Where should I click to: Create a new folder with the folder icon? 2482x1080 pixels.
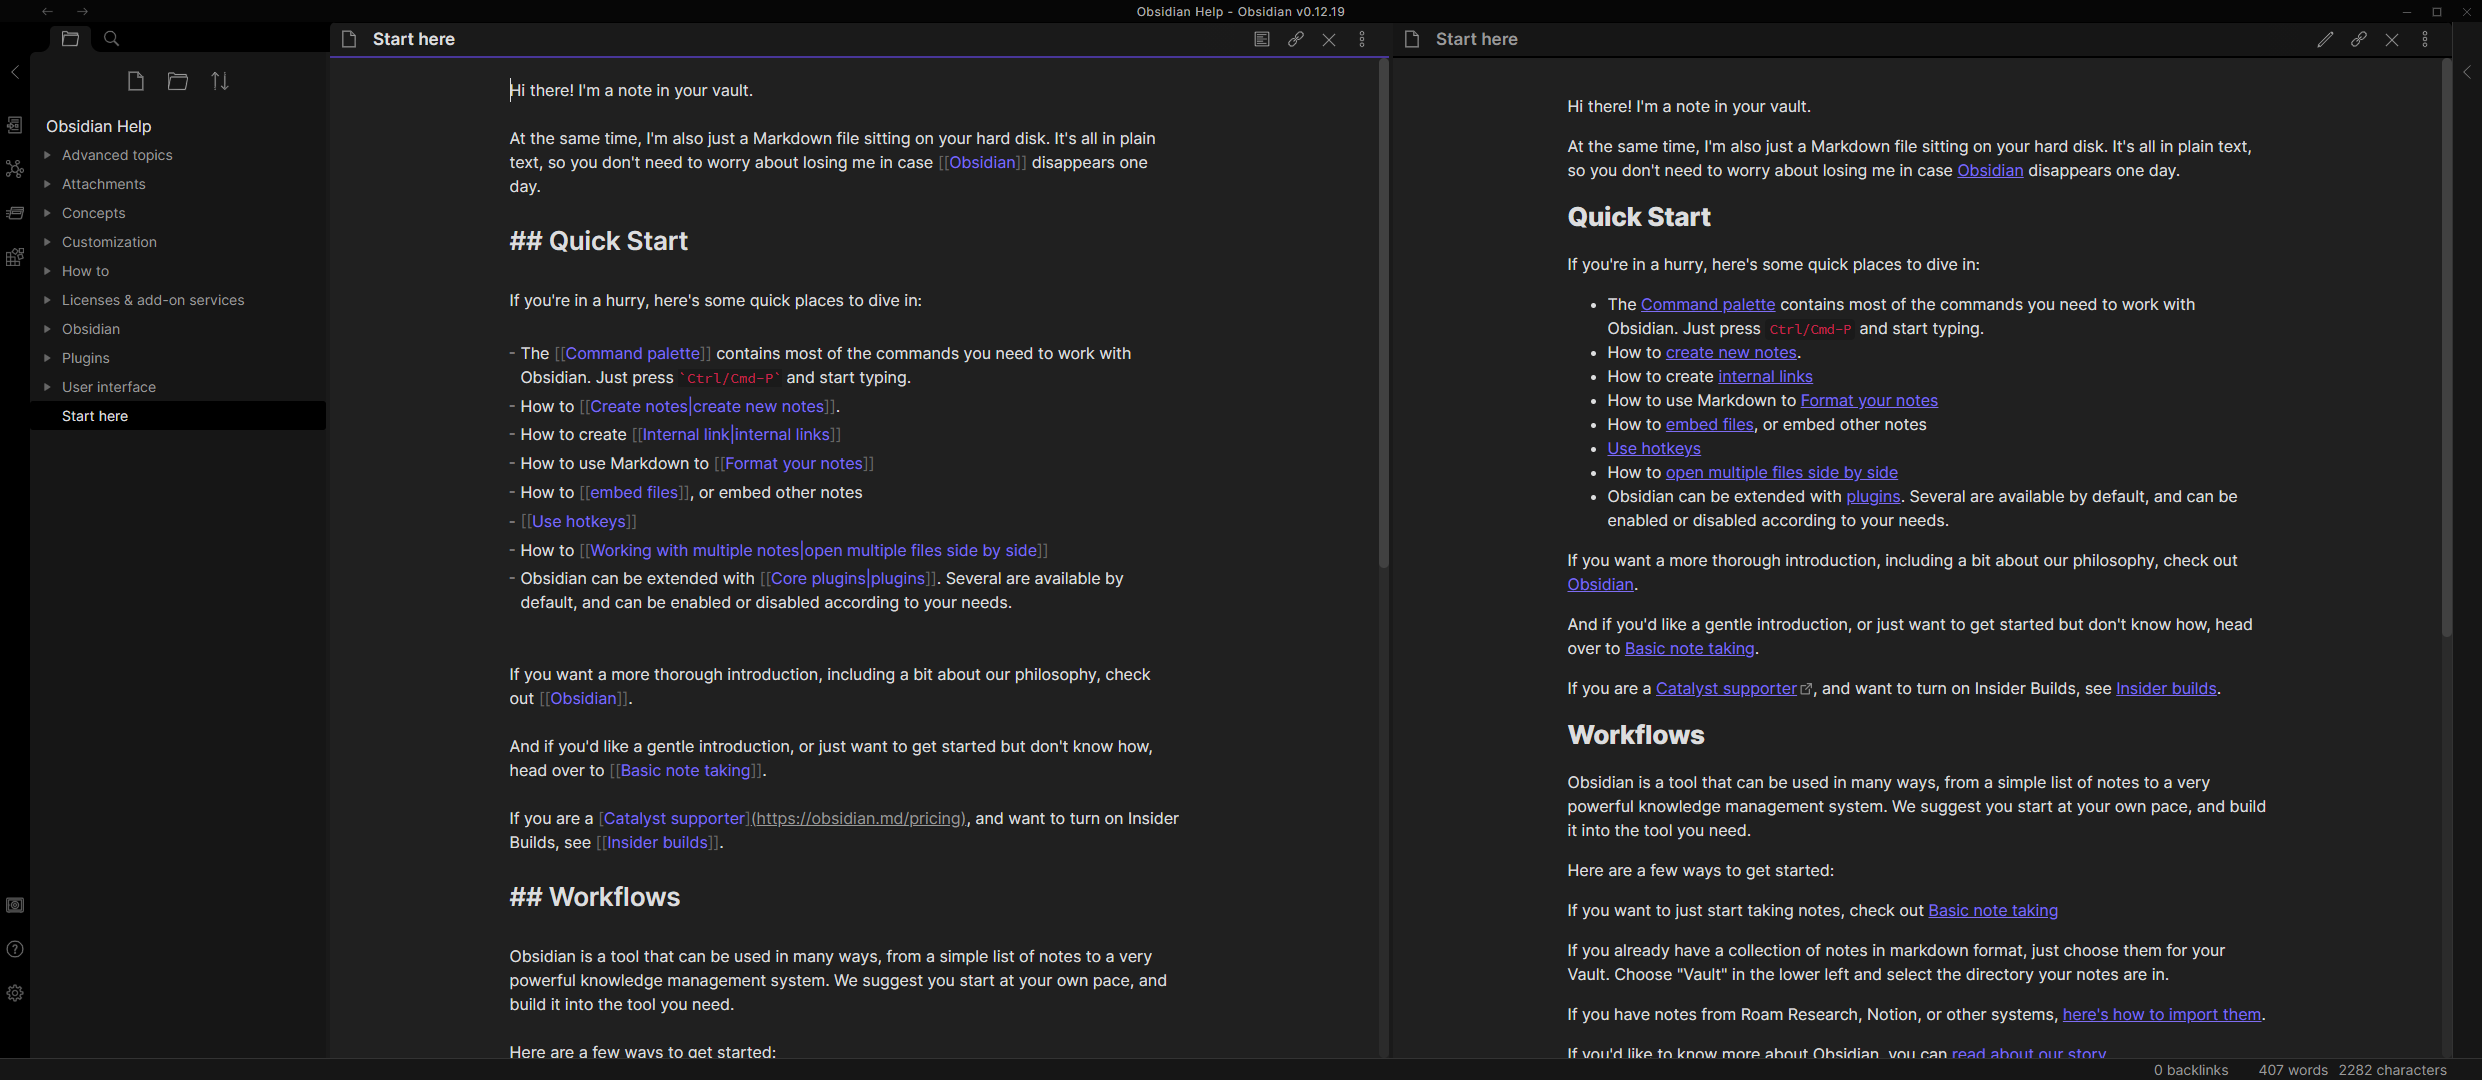[x=178, y=81]
